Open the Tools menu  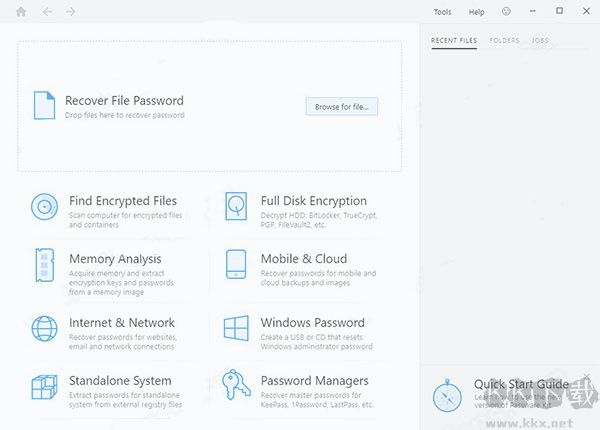click(x=442, y=12)
